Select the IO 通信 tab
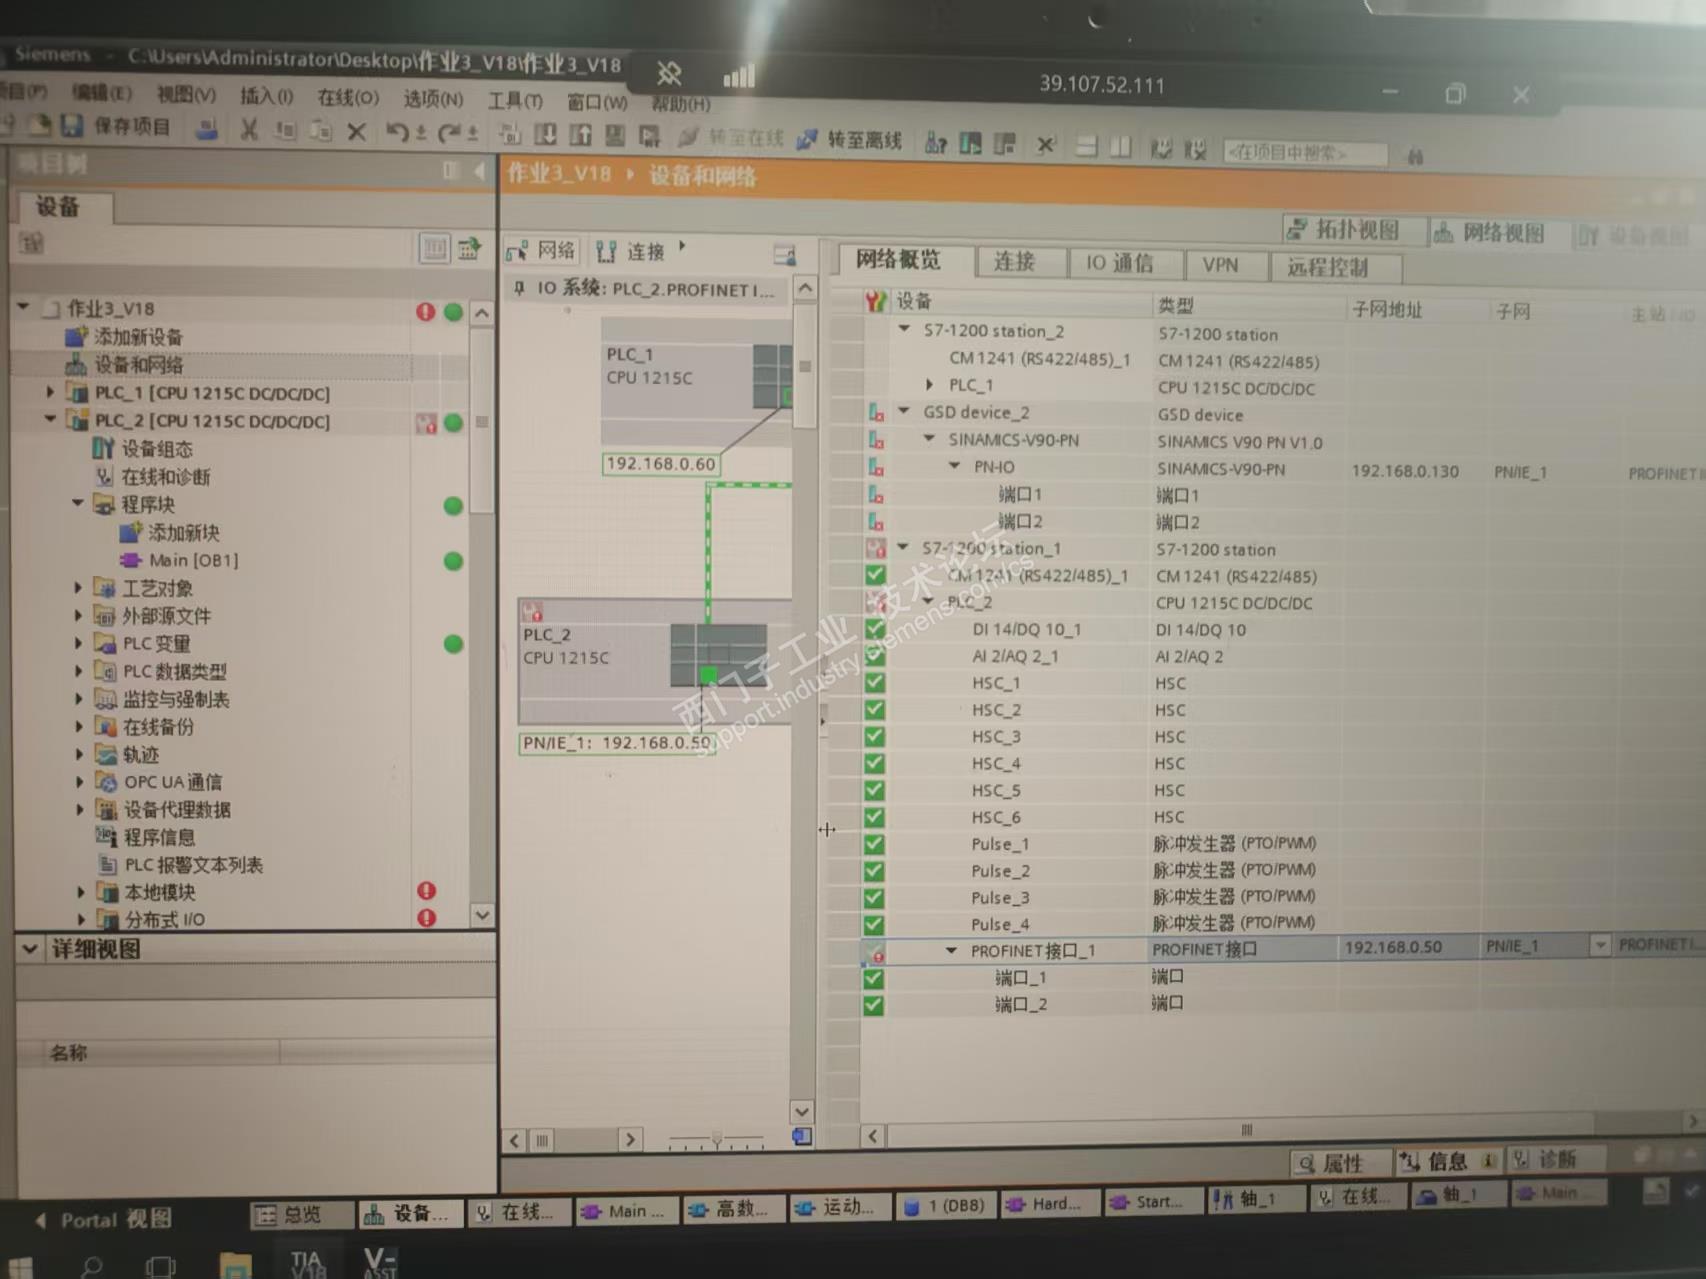Image resolution: width=1706 pixels, height=1279 pixels. [1119, 263]
